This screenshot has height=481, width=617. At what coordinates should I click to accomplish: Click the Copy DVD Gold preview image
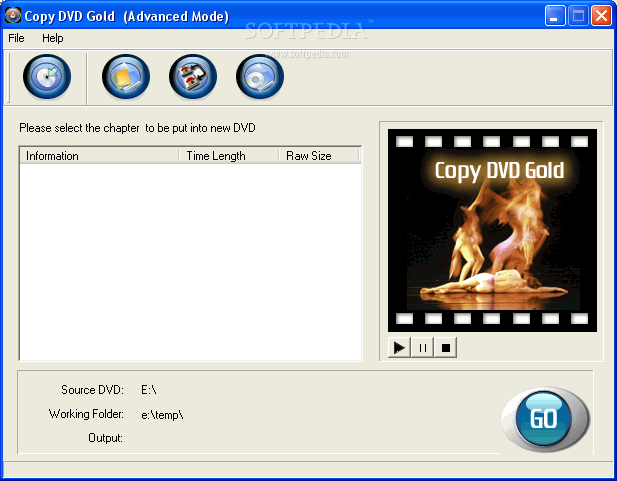[x=492, y=230]
